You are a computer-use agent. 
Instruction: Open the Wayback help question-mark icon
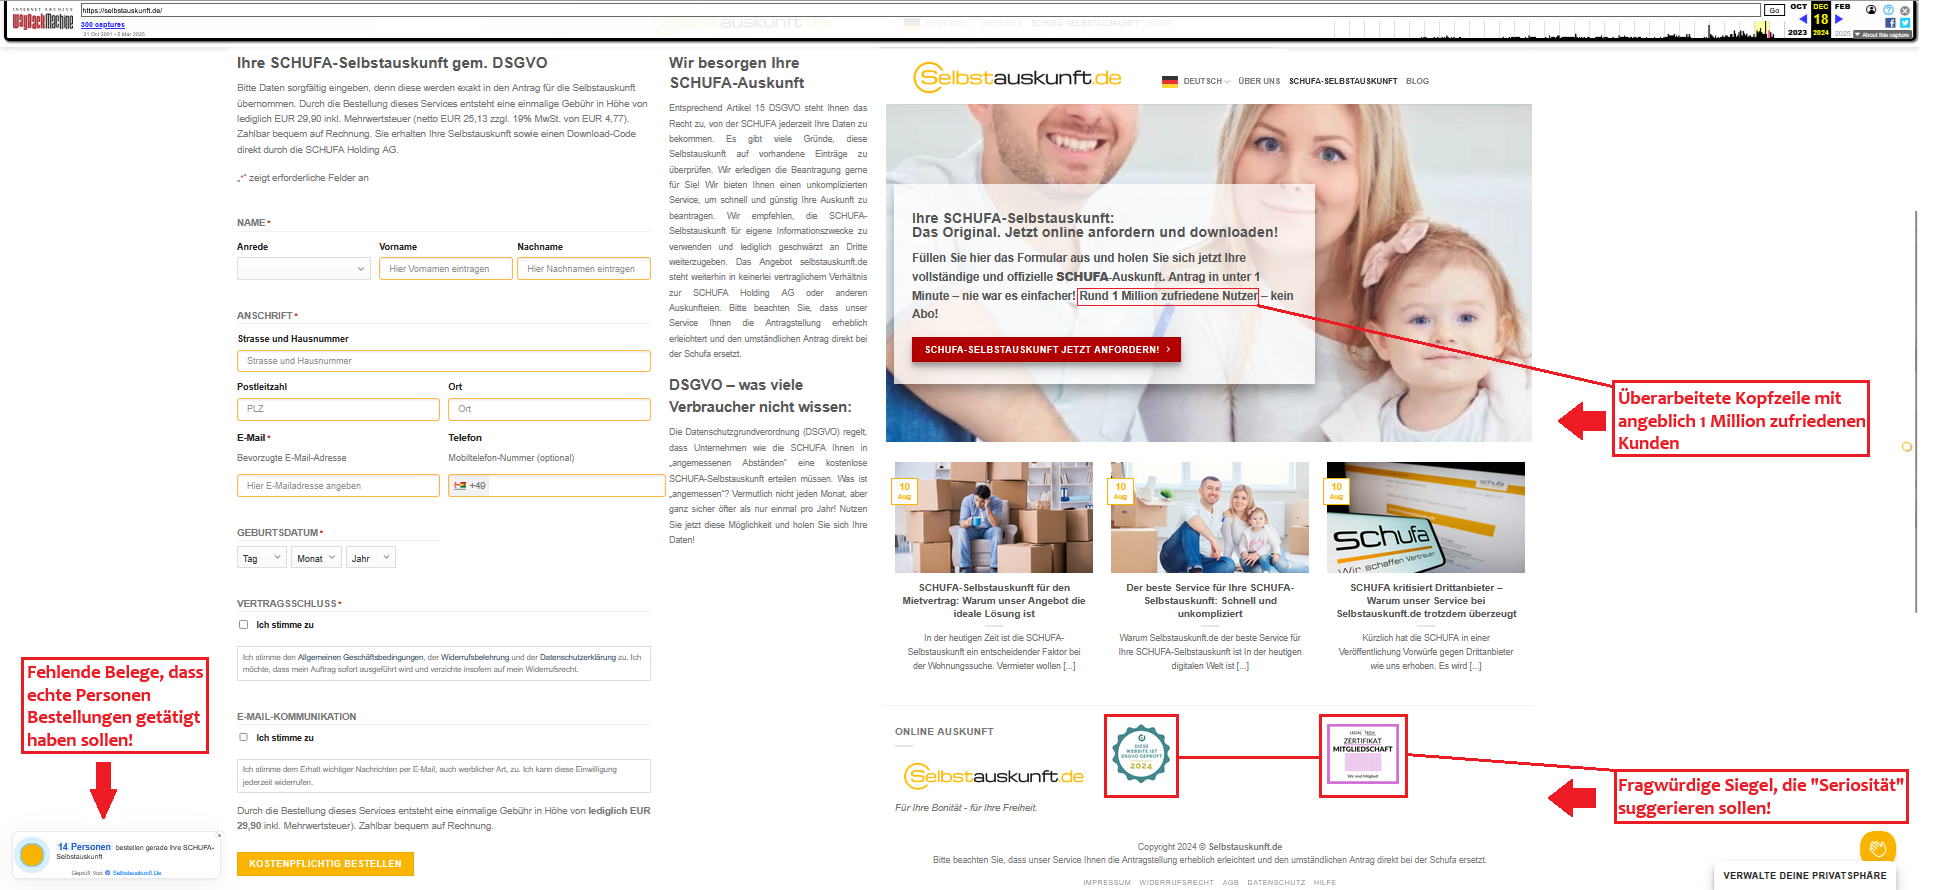click(x=1888, y=9)
